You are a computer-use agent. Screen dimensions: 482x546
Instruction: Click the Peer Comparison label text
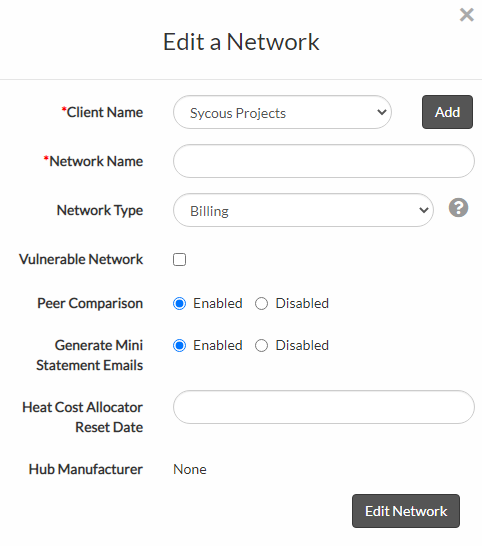point(90,303)
